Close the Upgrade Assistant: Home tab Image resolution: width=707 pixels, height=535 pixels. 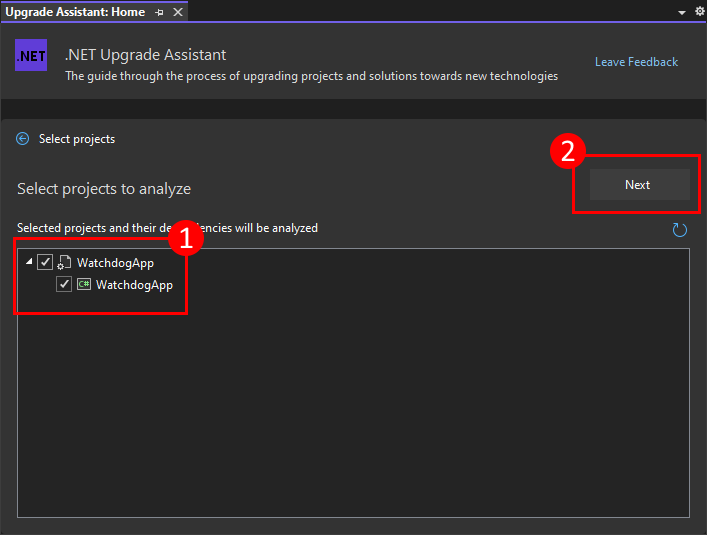point(178,12)
